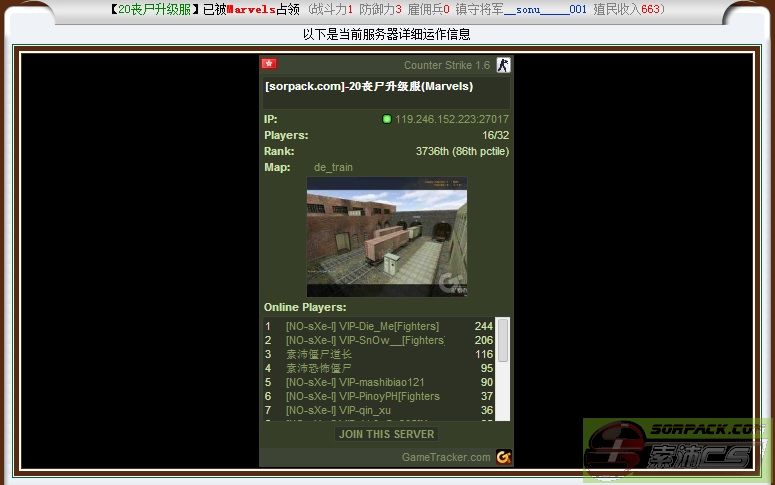
Task: Click the server IP address 119.246.152.223:27017
Action: click(x=451, y=119)
